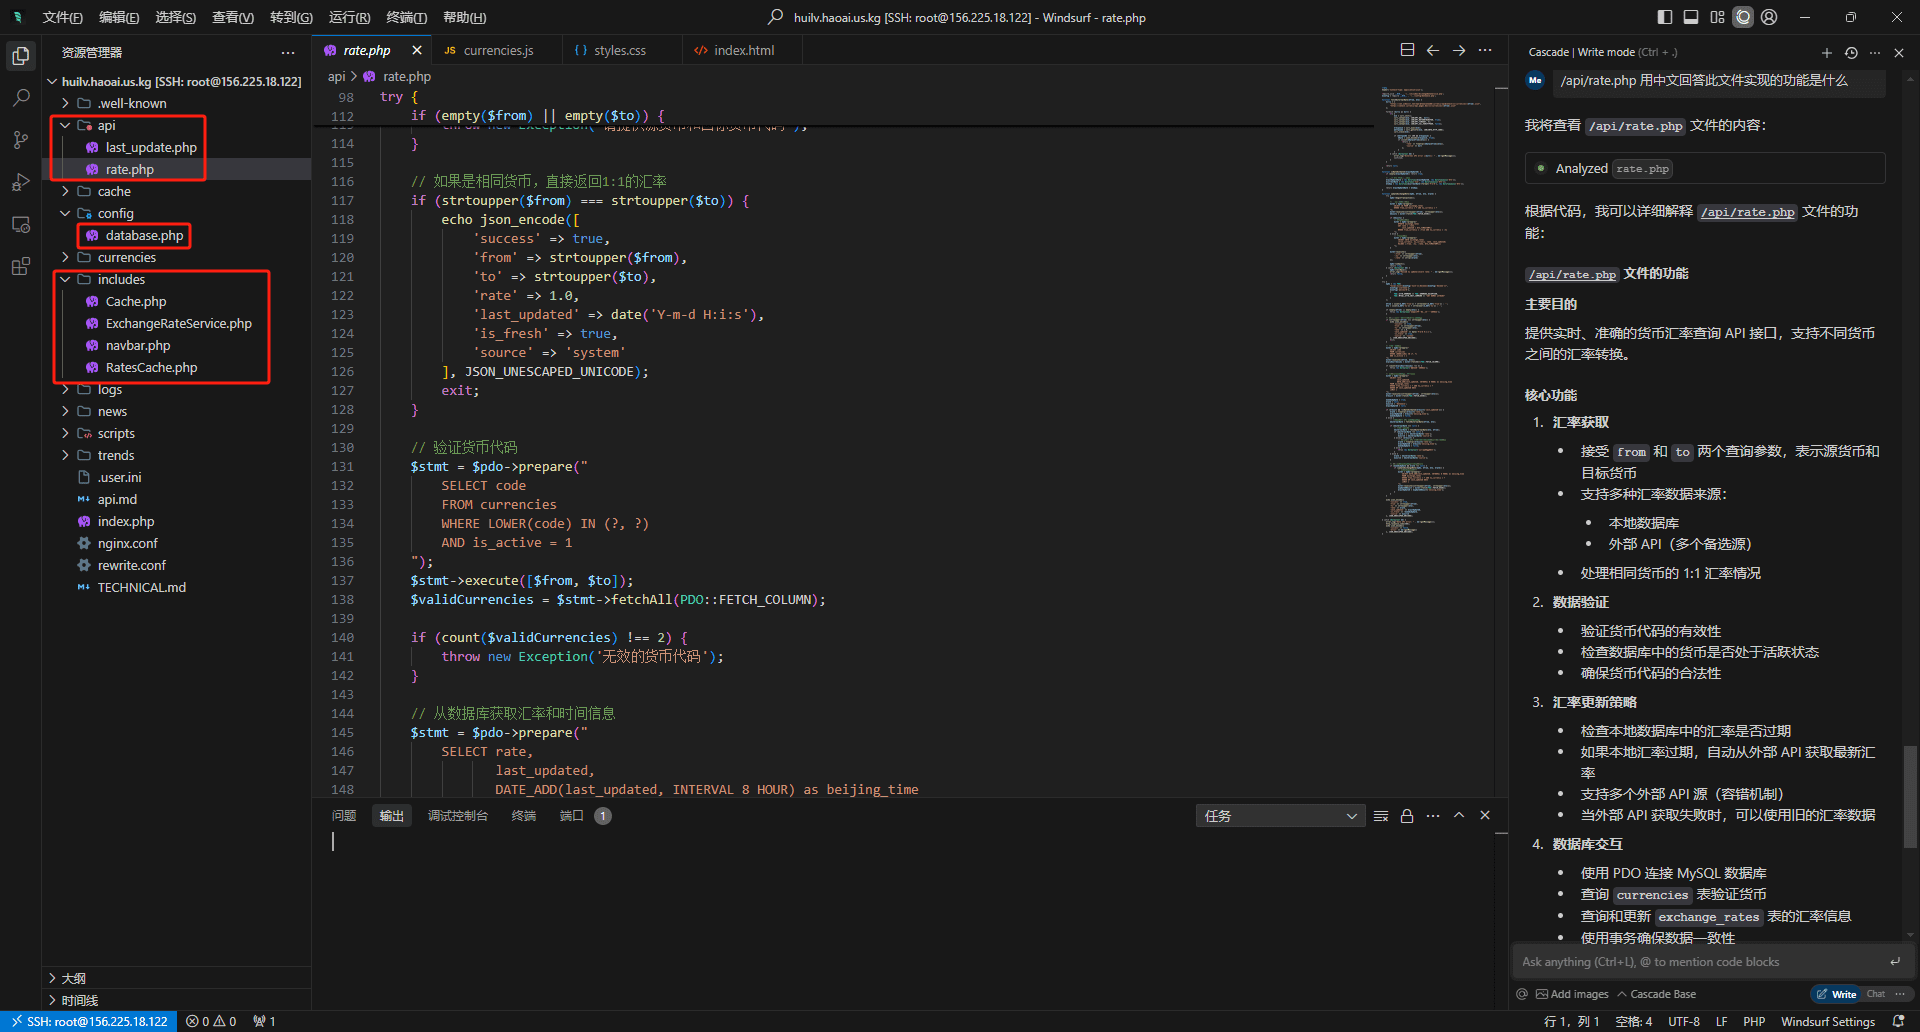The height and width of the screenshot is (1032, 1920).
Task: Expand the trends folder
Action: tap(65, 455)
